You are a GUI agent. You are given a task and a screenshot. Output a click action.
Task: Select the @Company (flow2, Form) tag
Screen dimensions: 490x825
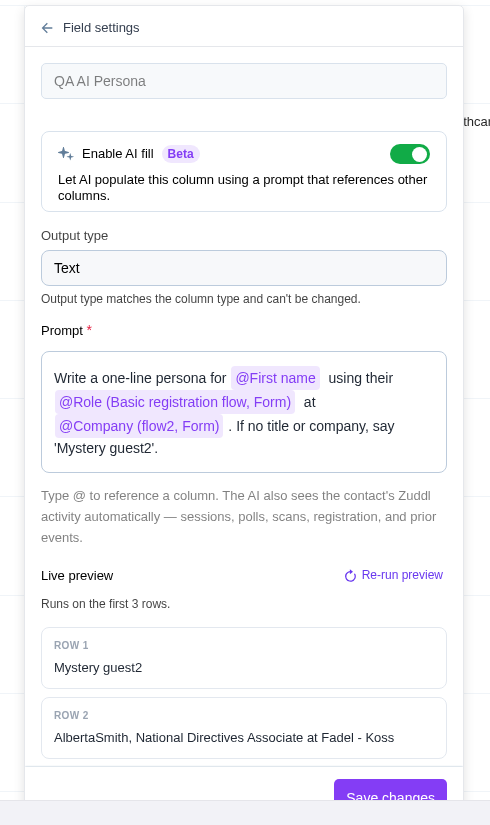tap(139, 426)
